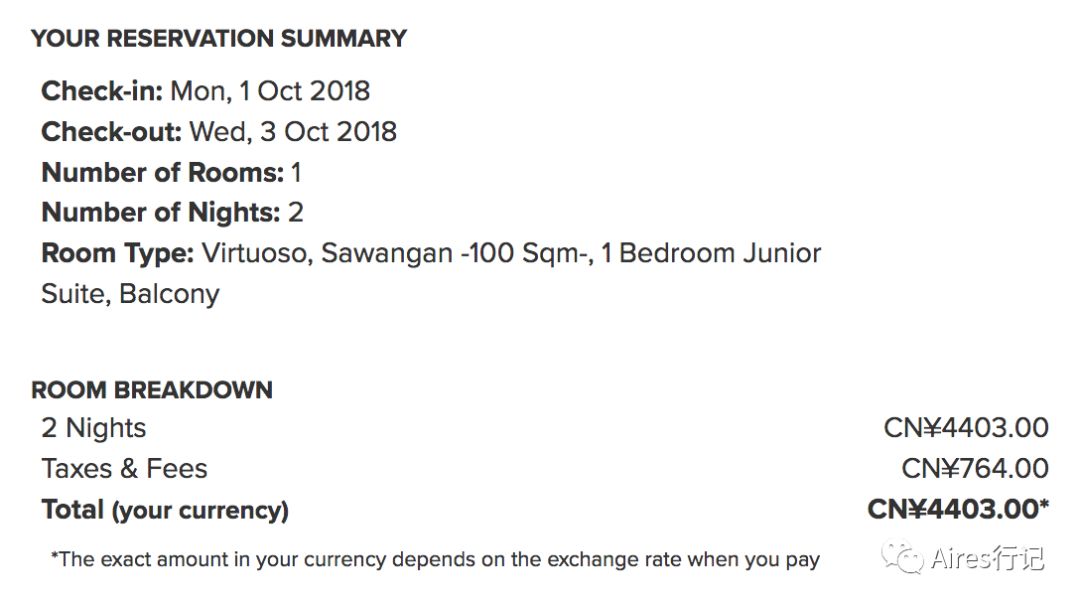1080x606 pixels.
Task: Click the Number of Rooms value
Action: 296,172
